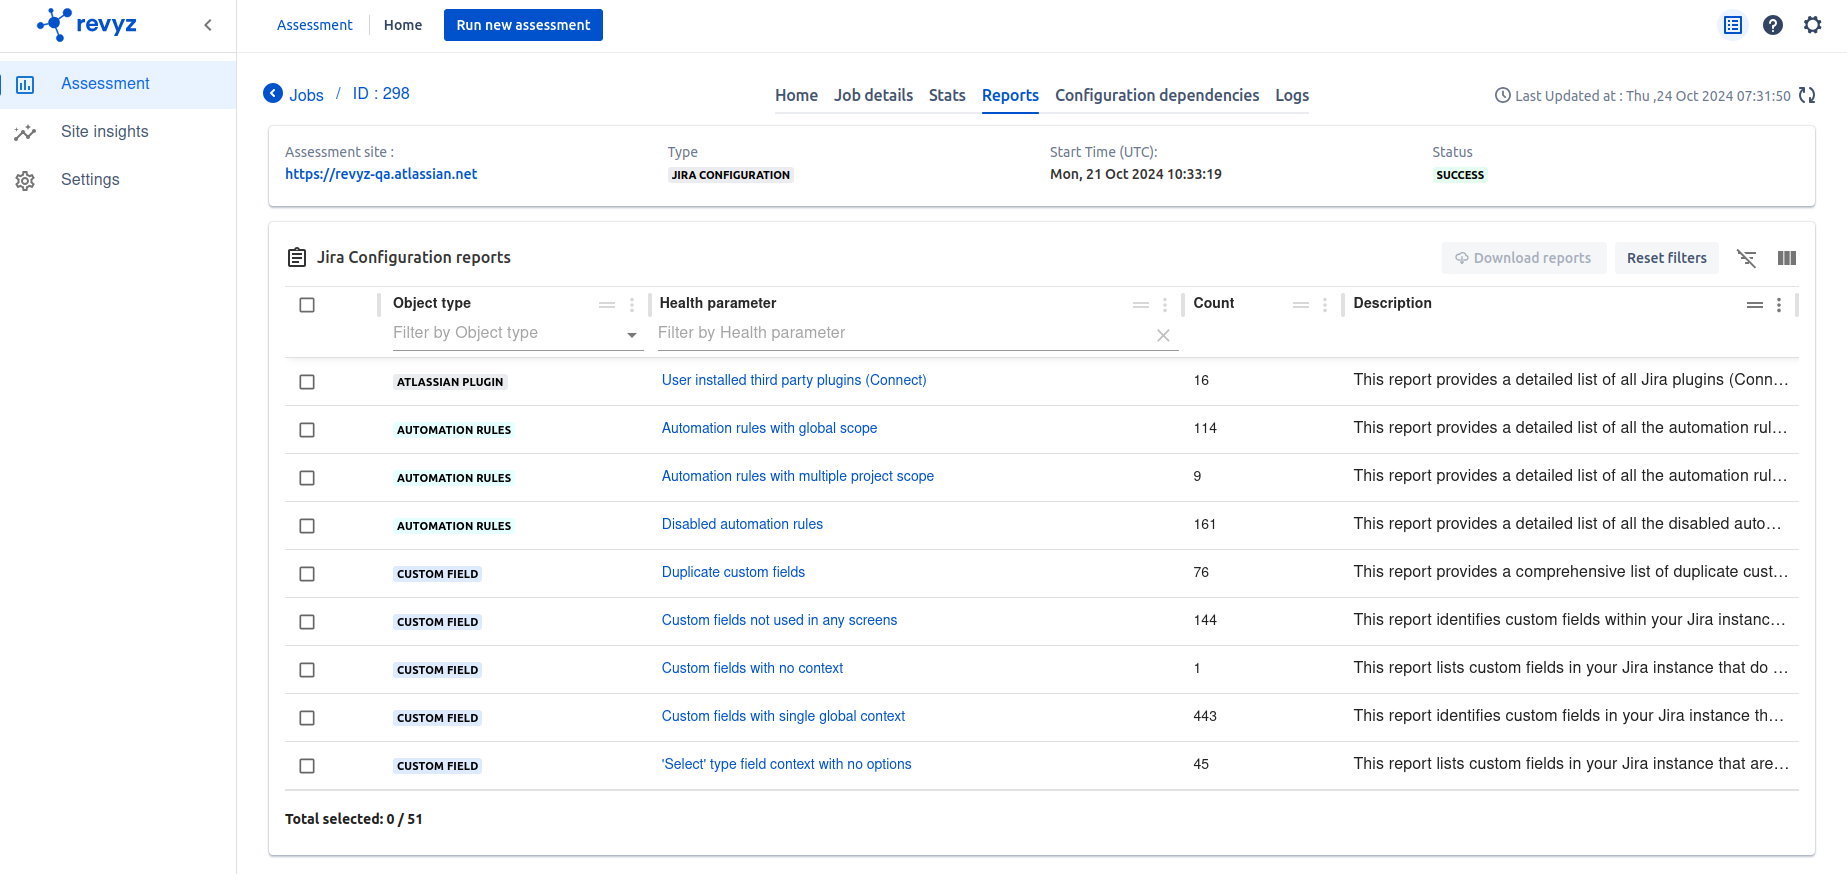Image resolution: width=1847 pixels, height=874 pixels.
Task: Check the Disabled automation rules row checkbox
Action: [x=307, y=526]
